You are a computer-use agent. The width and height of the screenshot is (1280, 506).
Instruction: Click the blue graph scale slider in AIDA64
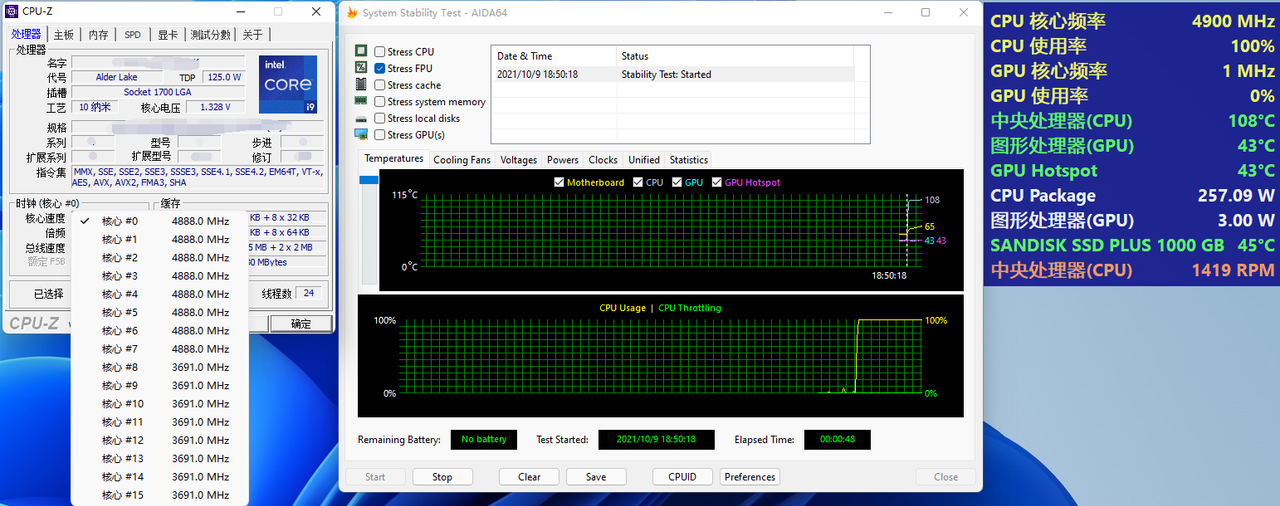pos(369,180)
